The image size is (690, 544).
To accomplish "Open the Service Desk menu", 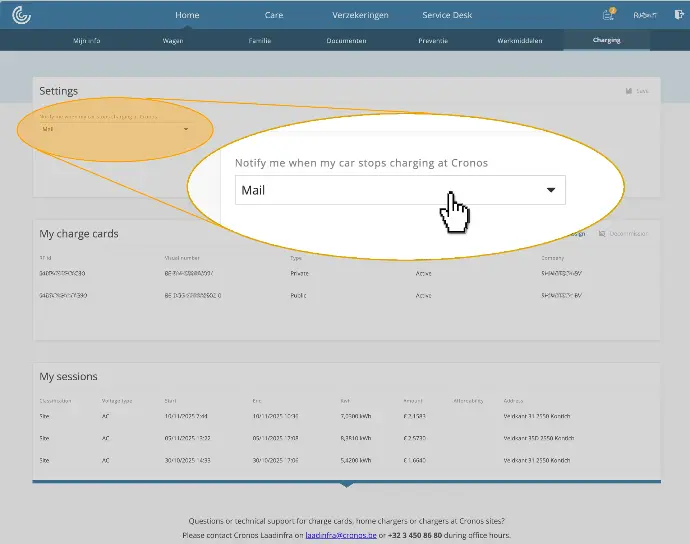I will 447,15.
